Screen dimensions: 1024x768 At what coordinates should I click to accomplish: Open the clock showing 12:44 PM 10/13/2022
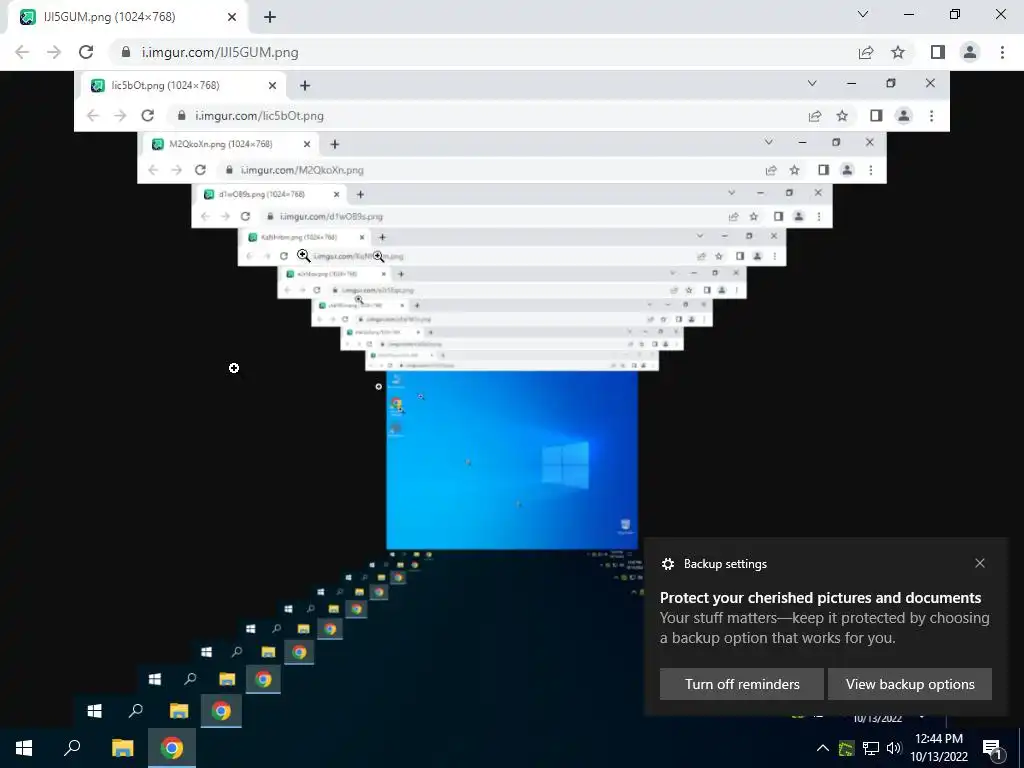[939, 748]
